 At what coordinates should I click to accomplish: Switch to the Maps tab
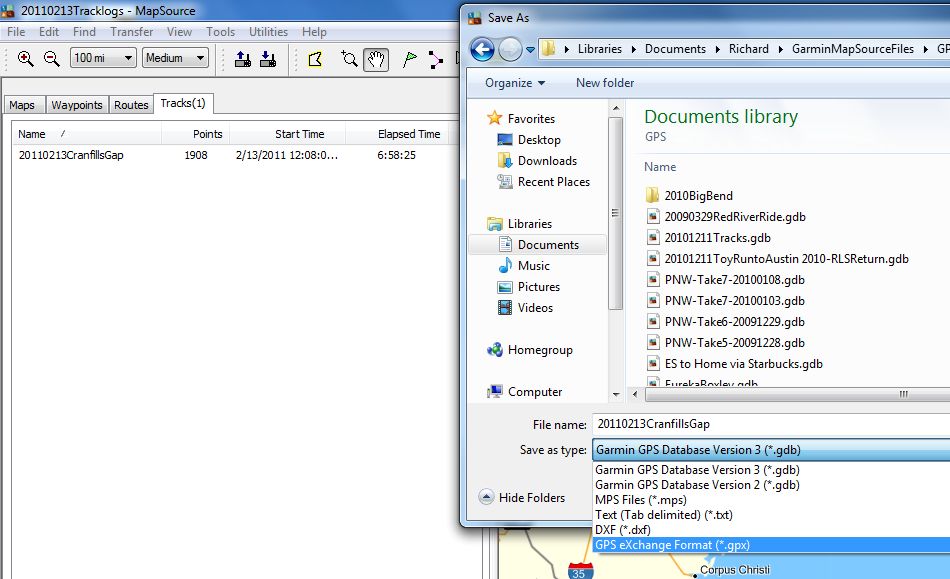click(x=22, y=105)
